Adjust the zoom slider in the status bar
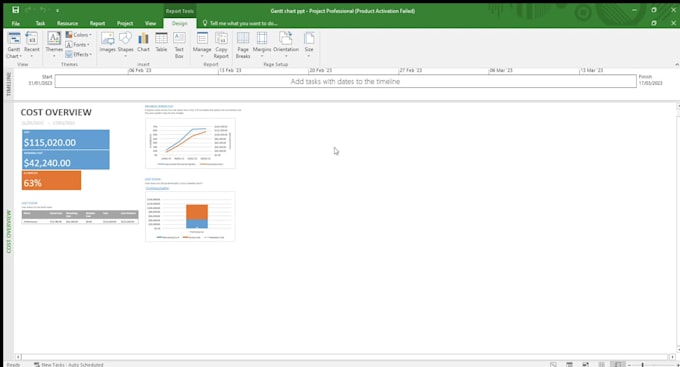 642,365
